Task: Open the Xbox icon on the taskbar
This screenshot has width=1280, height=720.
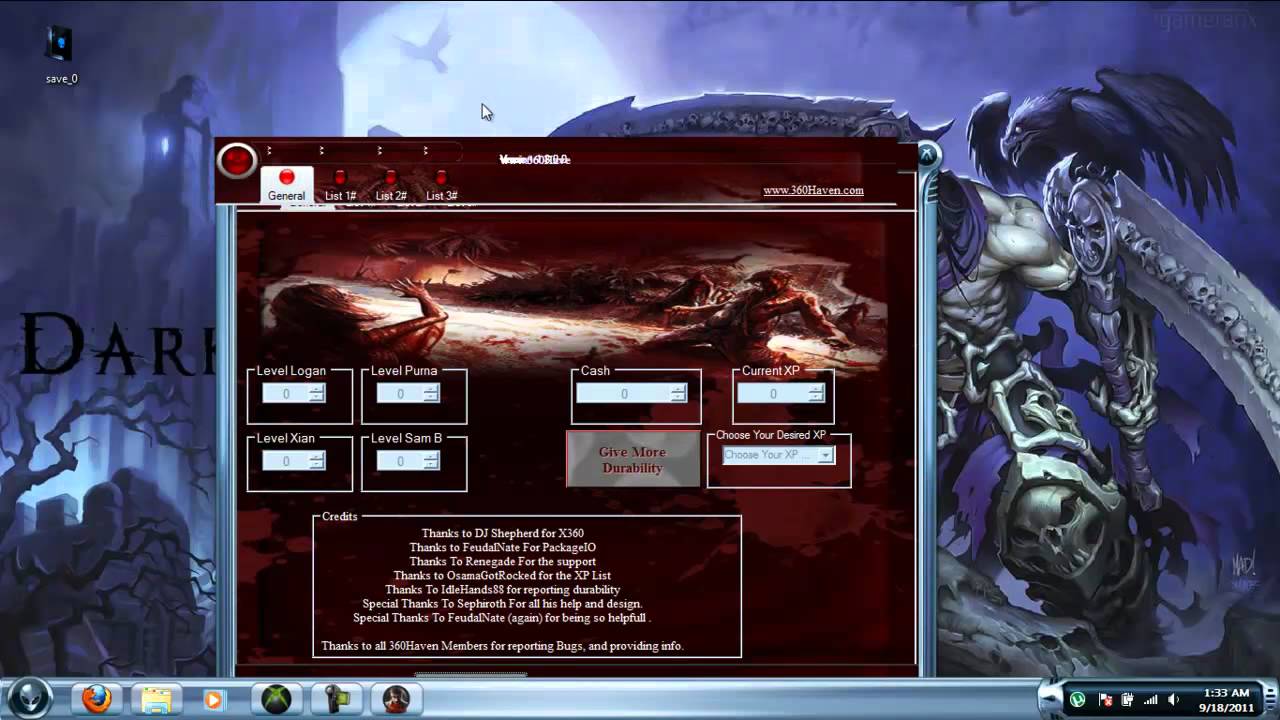Action: [276, 699]
